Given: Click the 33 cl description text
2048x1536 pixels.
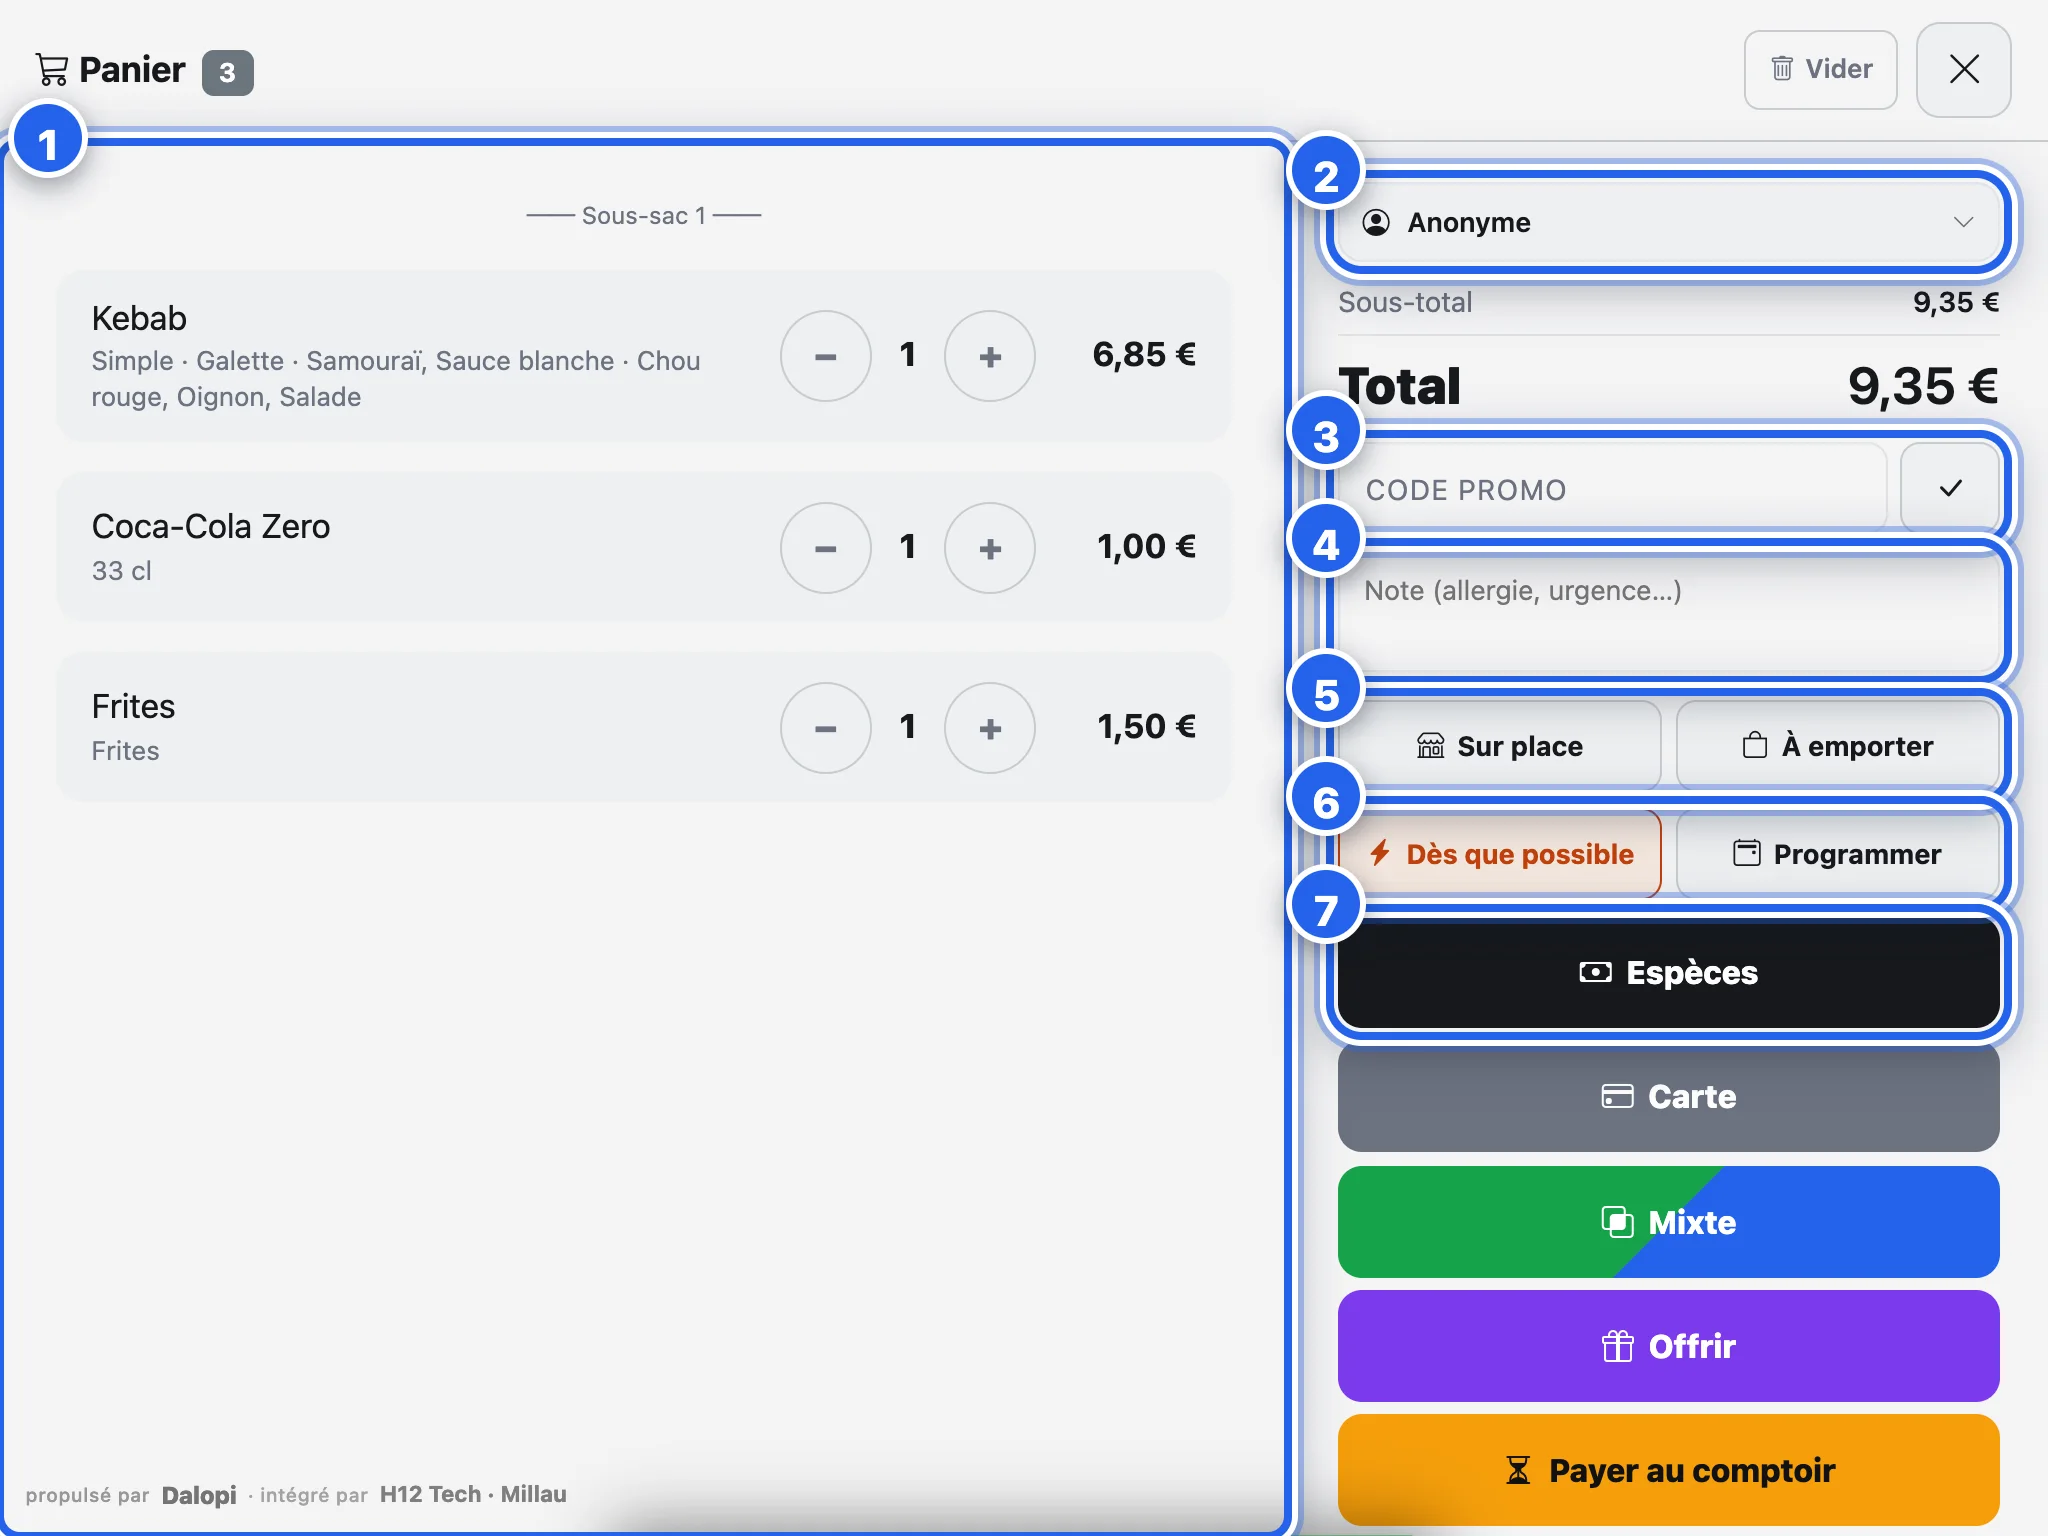Looking at the screenshot, I should (x=121, y=570).
